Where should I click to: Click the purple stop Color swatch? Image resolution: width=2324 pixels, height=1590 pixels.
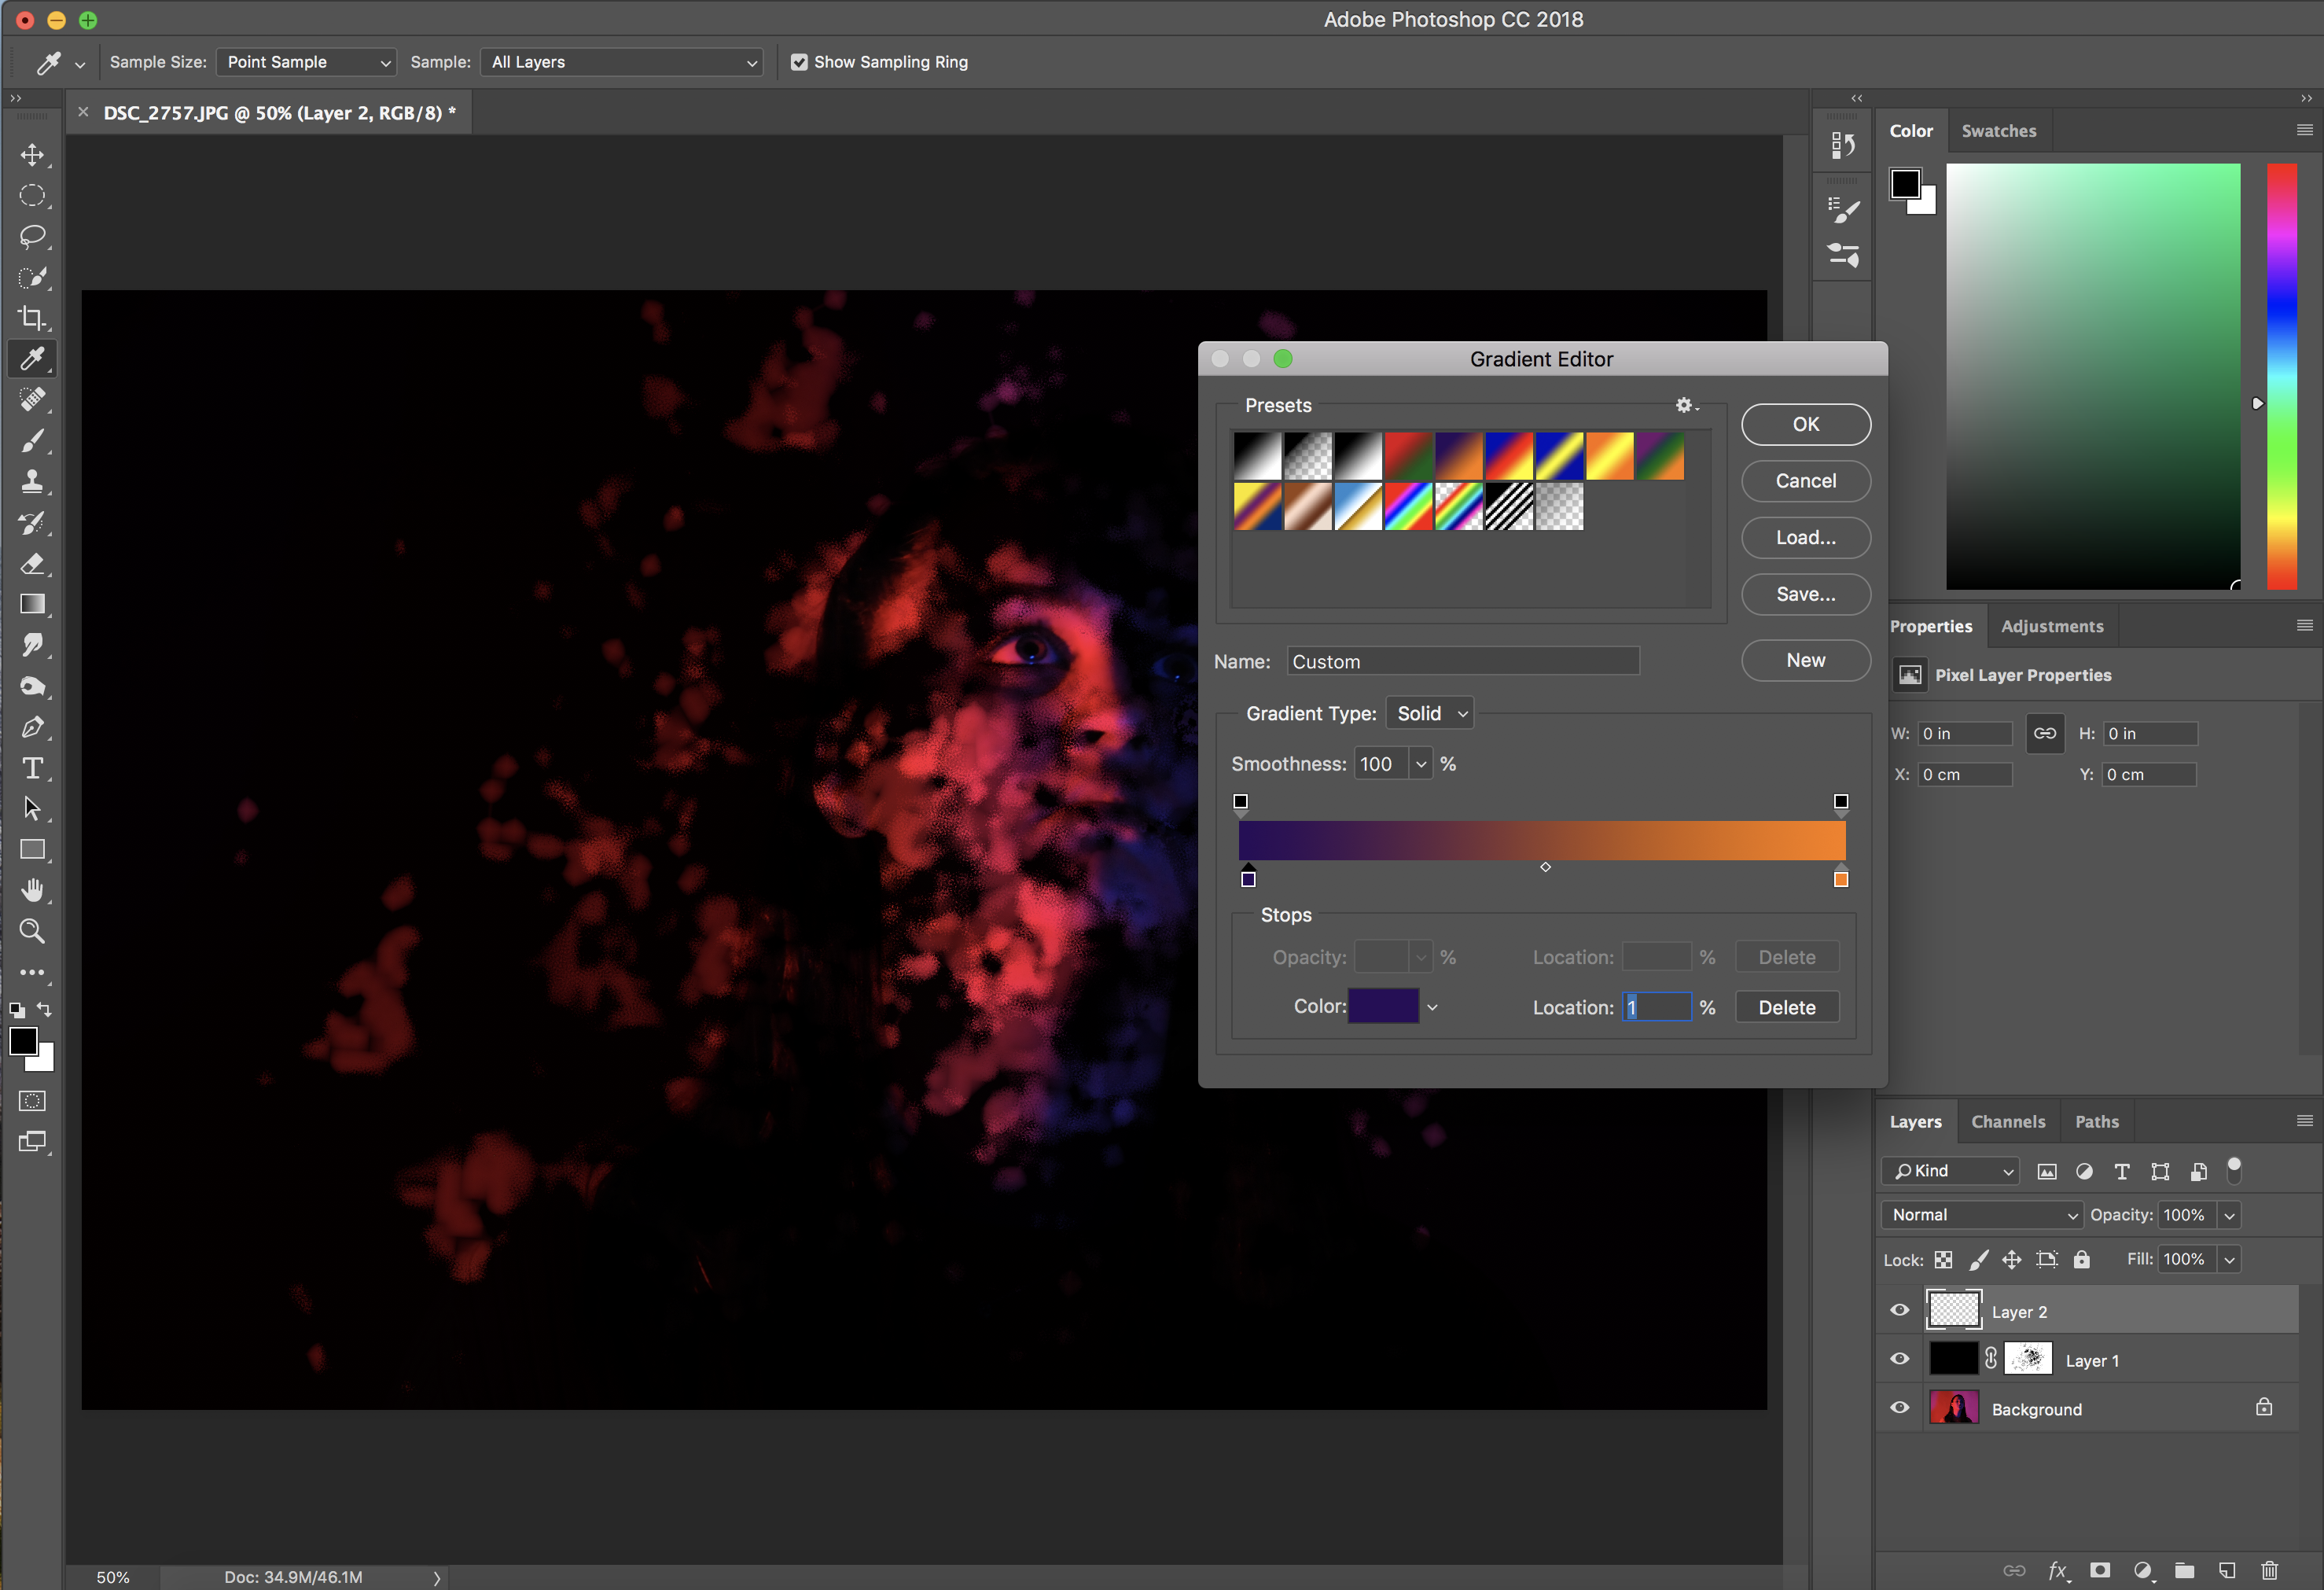click(1383, 1006)
